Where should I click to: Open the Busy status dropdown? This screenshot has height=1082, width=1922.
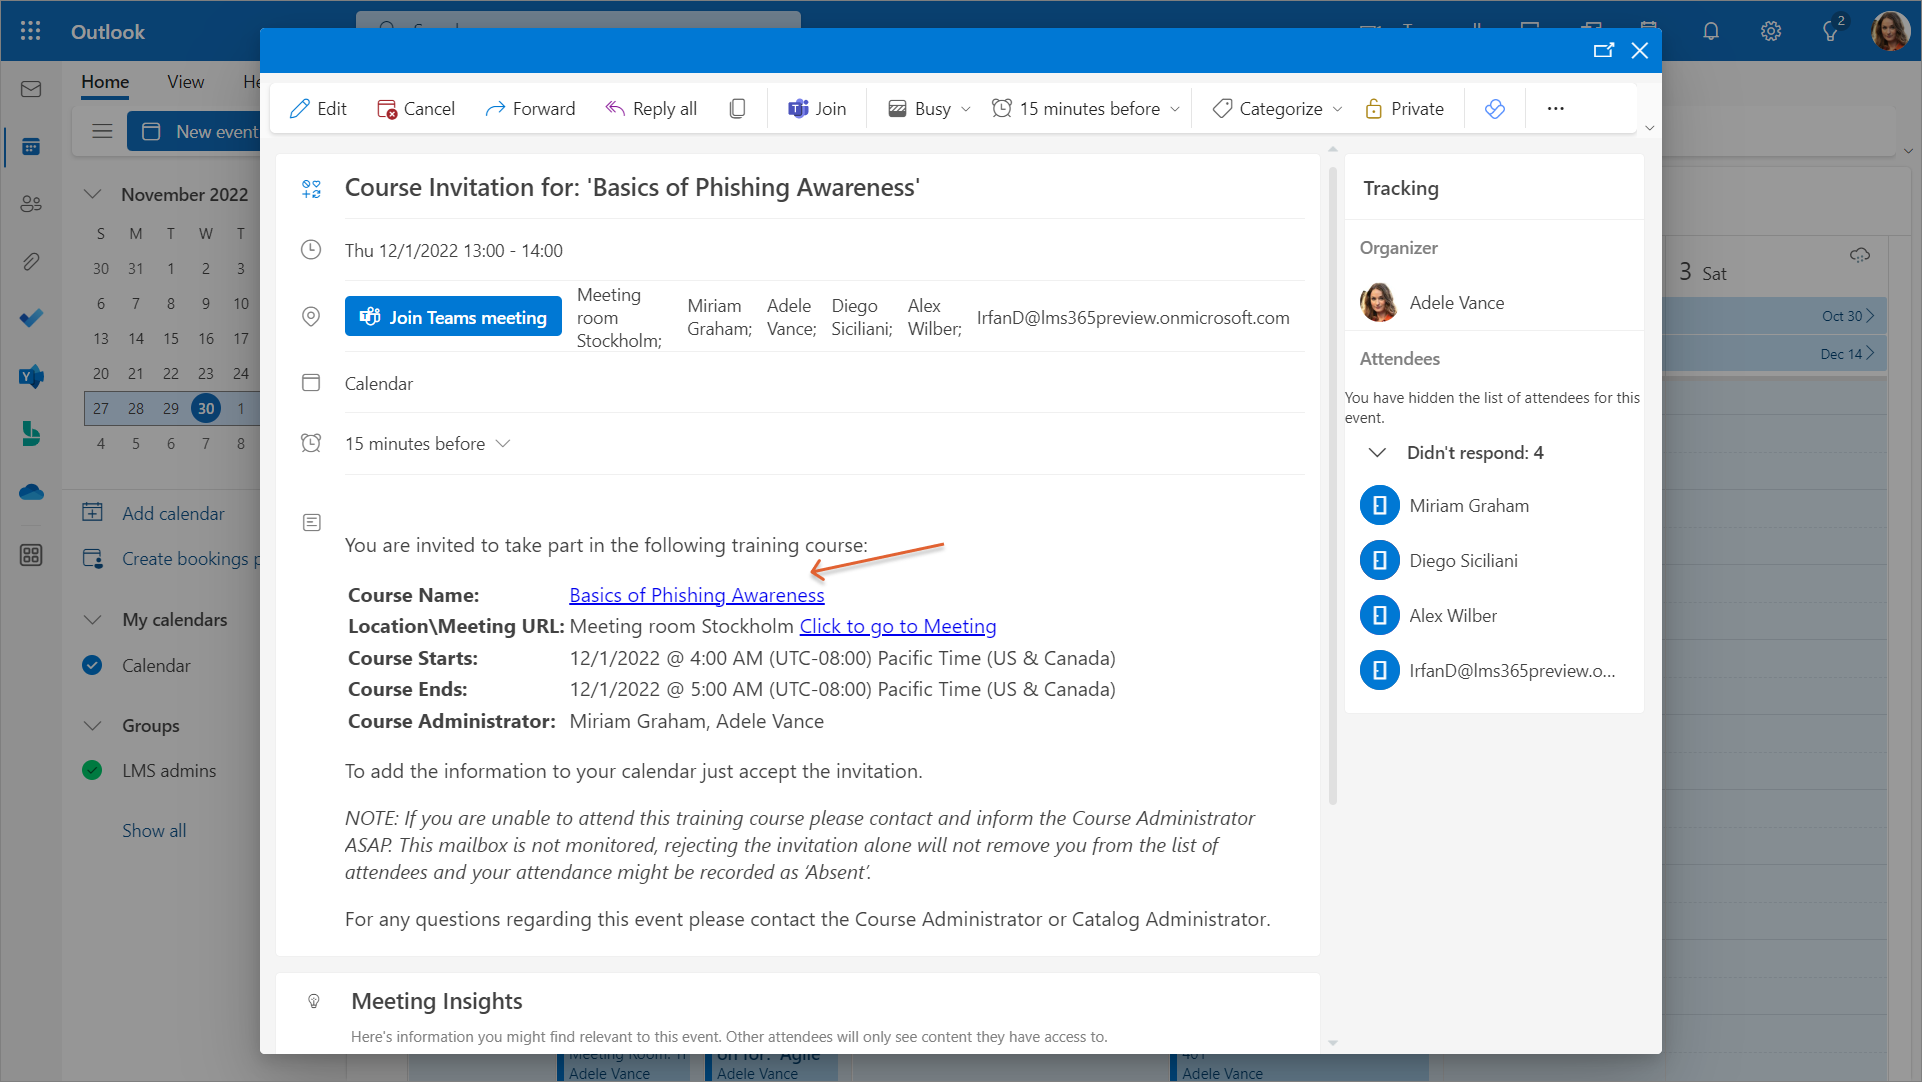929,109
